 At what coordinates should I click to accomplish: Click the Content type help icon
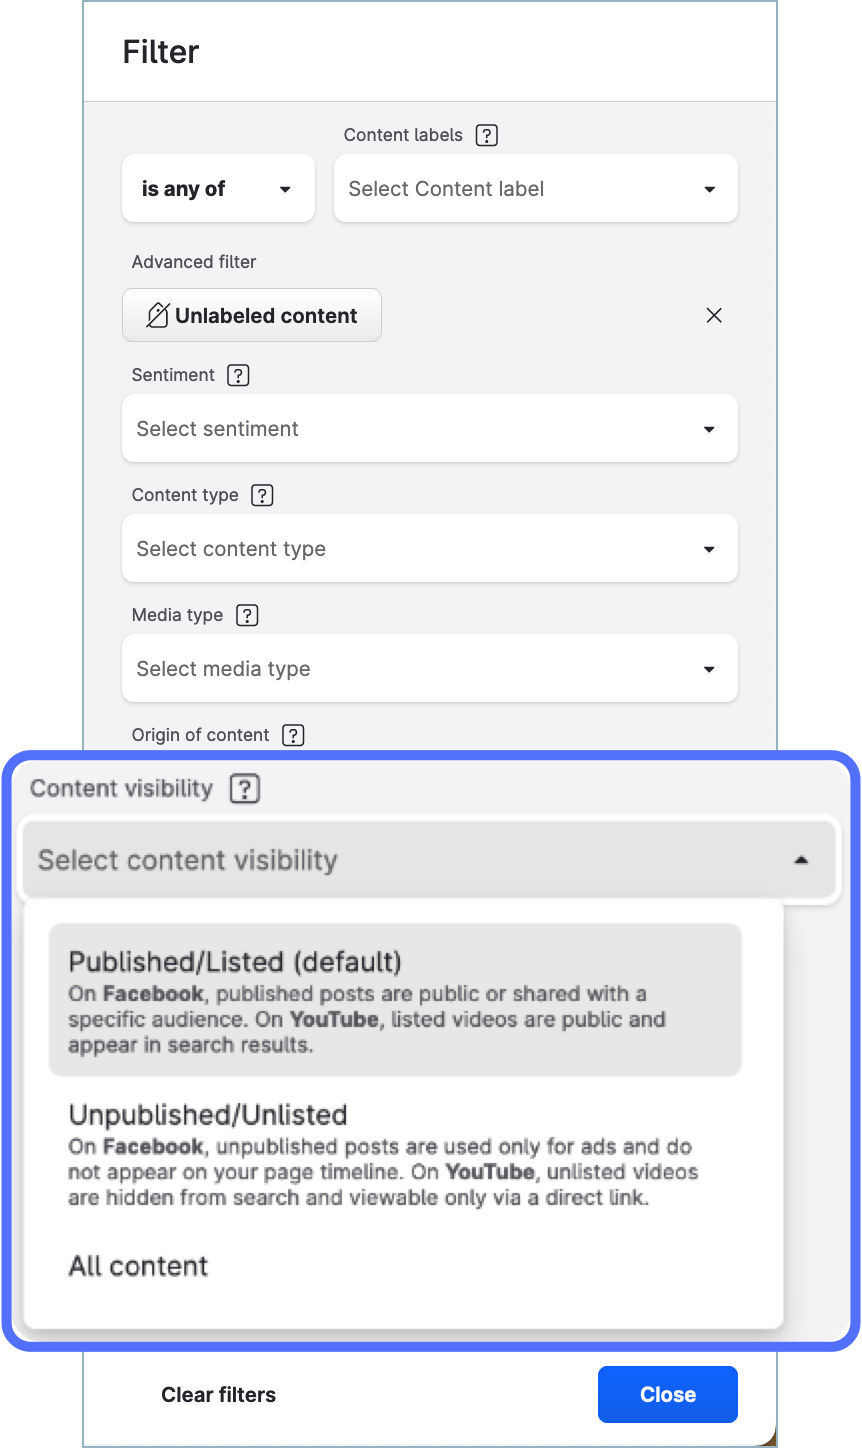[262, 495]
